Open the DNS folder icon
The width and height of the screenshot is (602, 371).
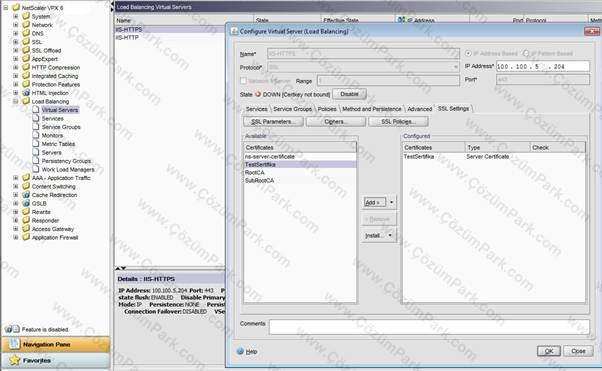(x=26, y=33)
